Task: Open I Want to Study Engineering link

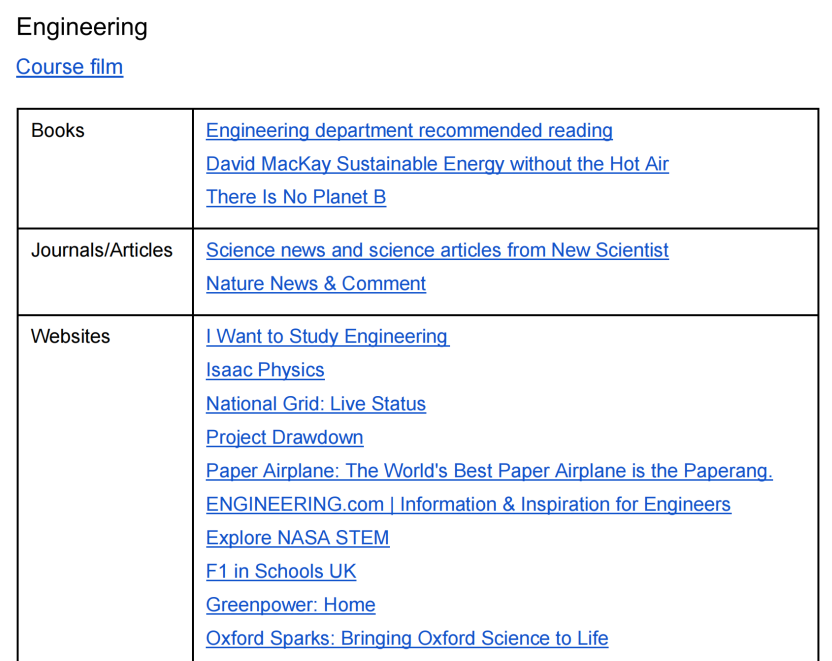Action: coord(328,336)
